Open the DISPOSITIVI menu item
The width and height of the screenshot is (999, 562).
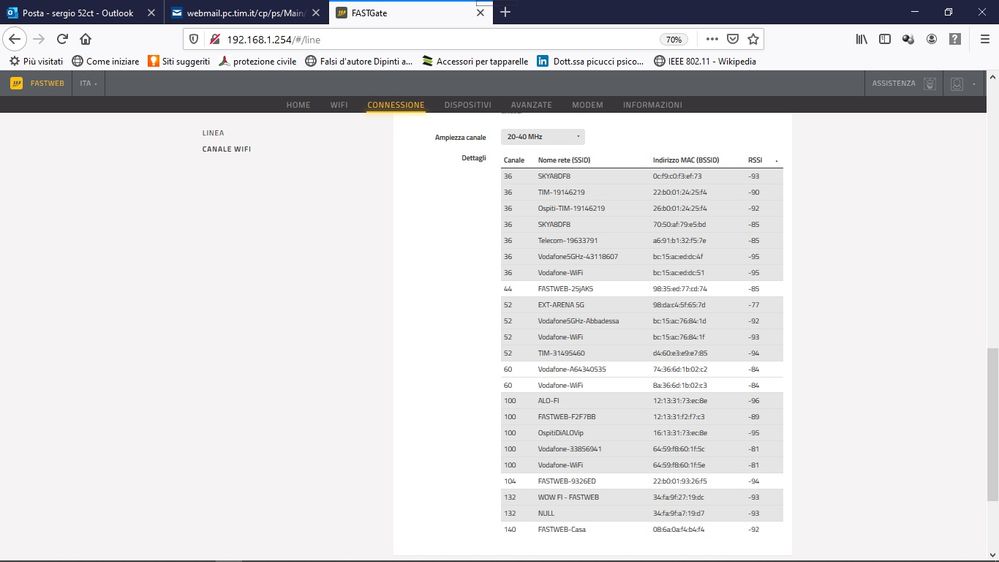pyautogui.click(x=468, y=104)
